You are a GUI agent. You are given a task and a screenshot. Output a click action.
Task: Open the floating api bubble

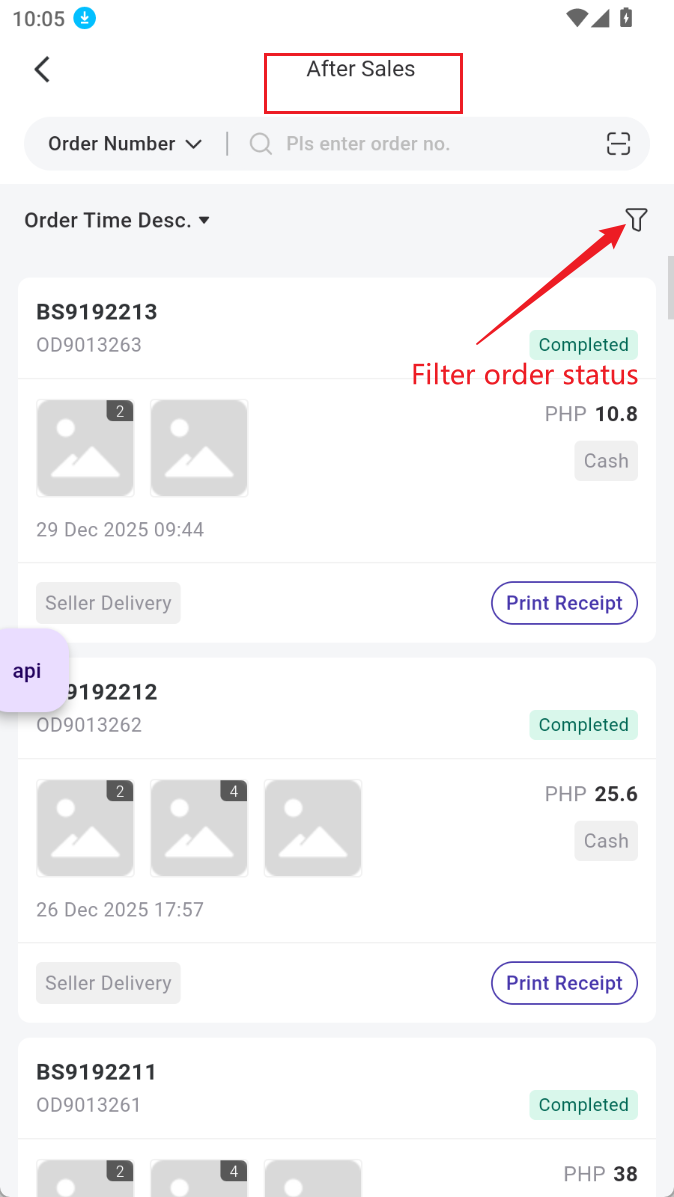tap(29, 670)
